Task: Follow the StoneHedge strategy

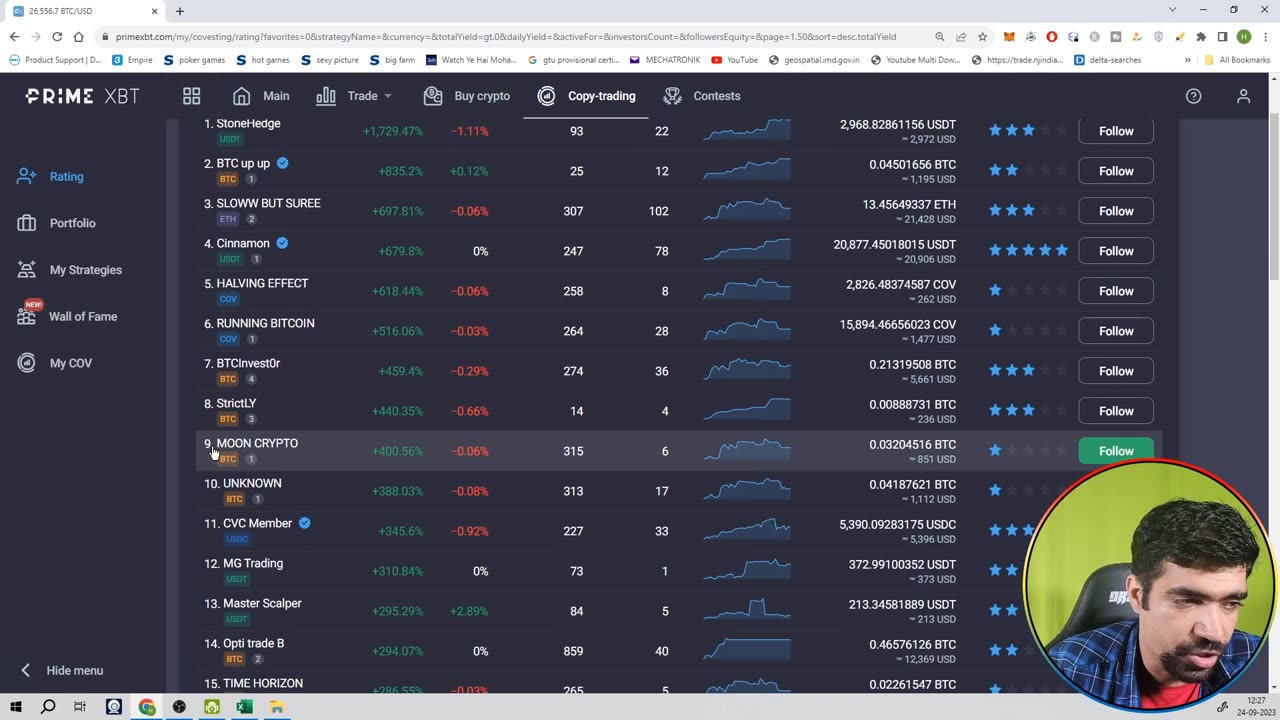Action: [x=1116, y=131]
